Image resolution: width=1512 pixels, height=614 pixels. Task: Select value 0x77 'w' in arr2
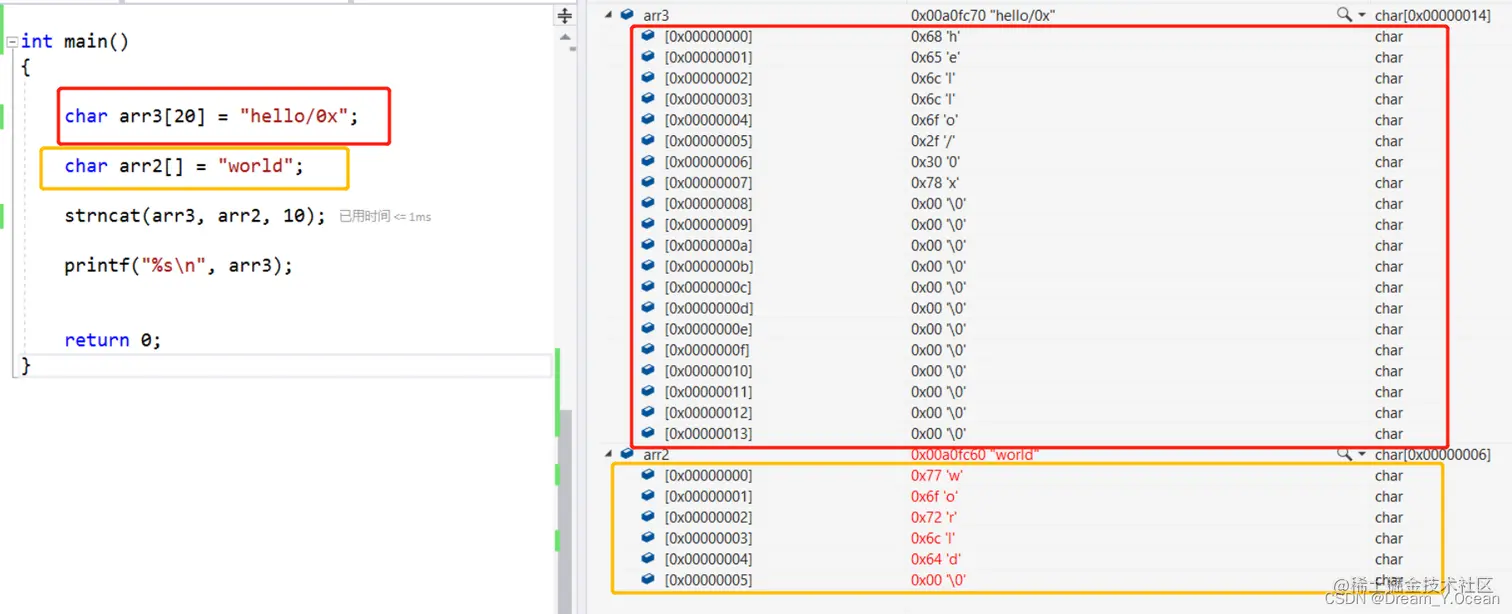936,475
